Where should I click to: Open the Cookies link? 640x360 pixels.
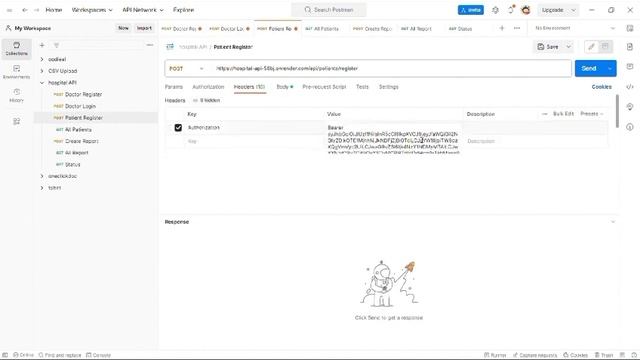click(x=601, y=87)
